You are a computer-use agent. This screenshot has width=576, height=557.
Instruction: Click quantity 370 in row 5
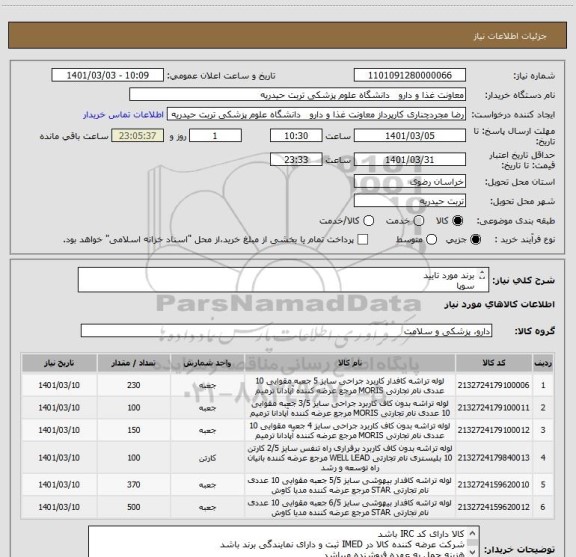point(134,485)
